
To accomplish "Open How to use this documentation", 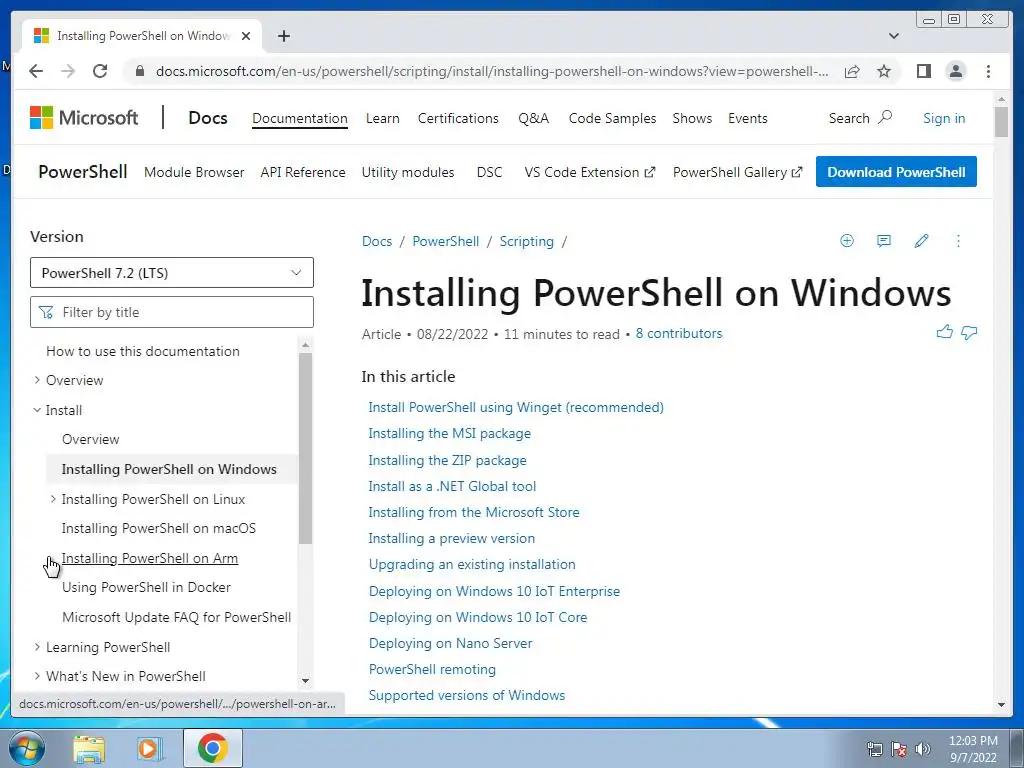I will [x=142, y=351].
